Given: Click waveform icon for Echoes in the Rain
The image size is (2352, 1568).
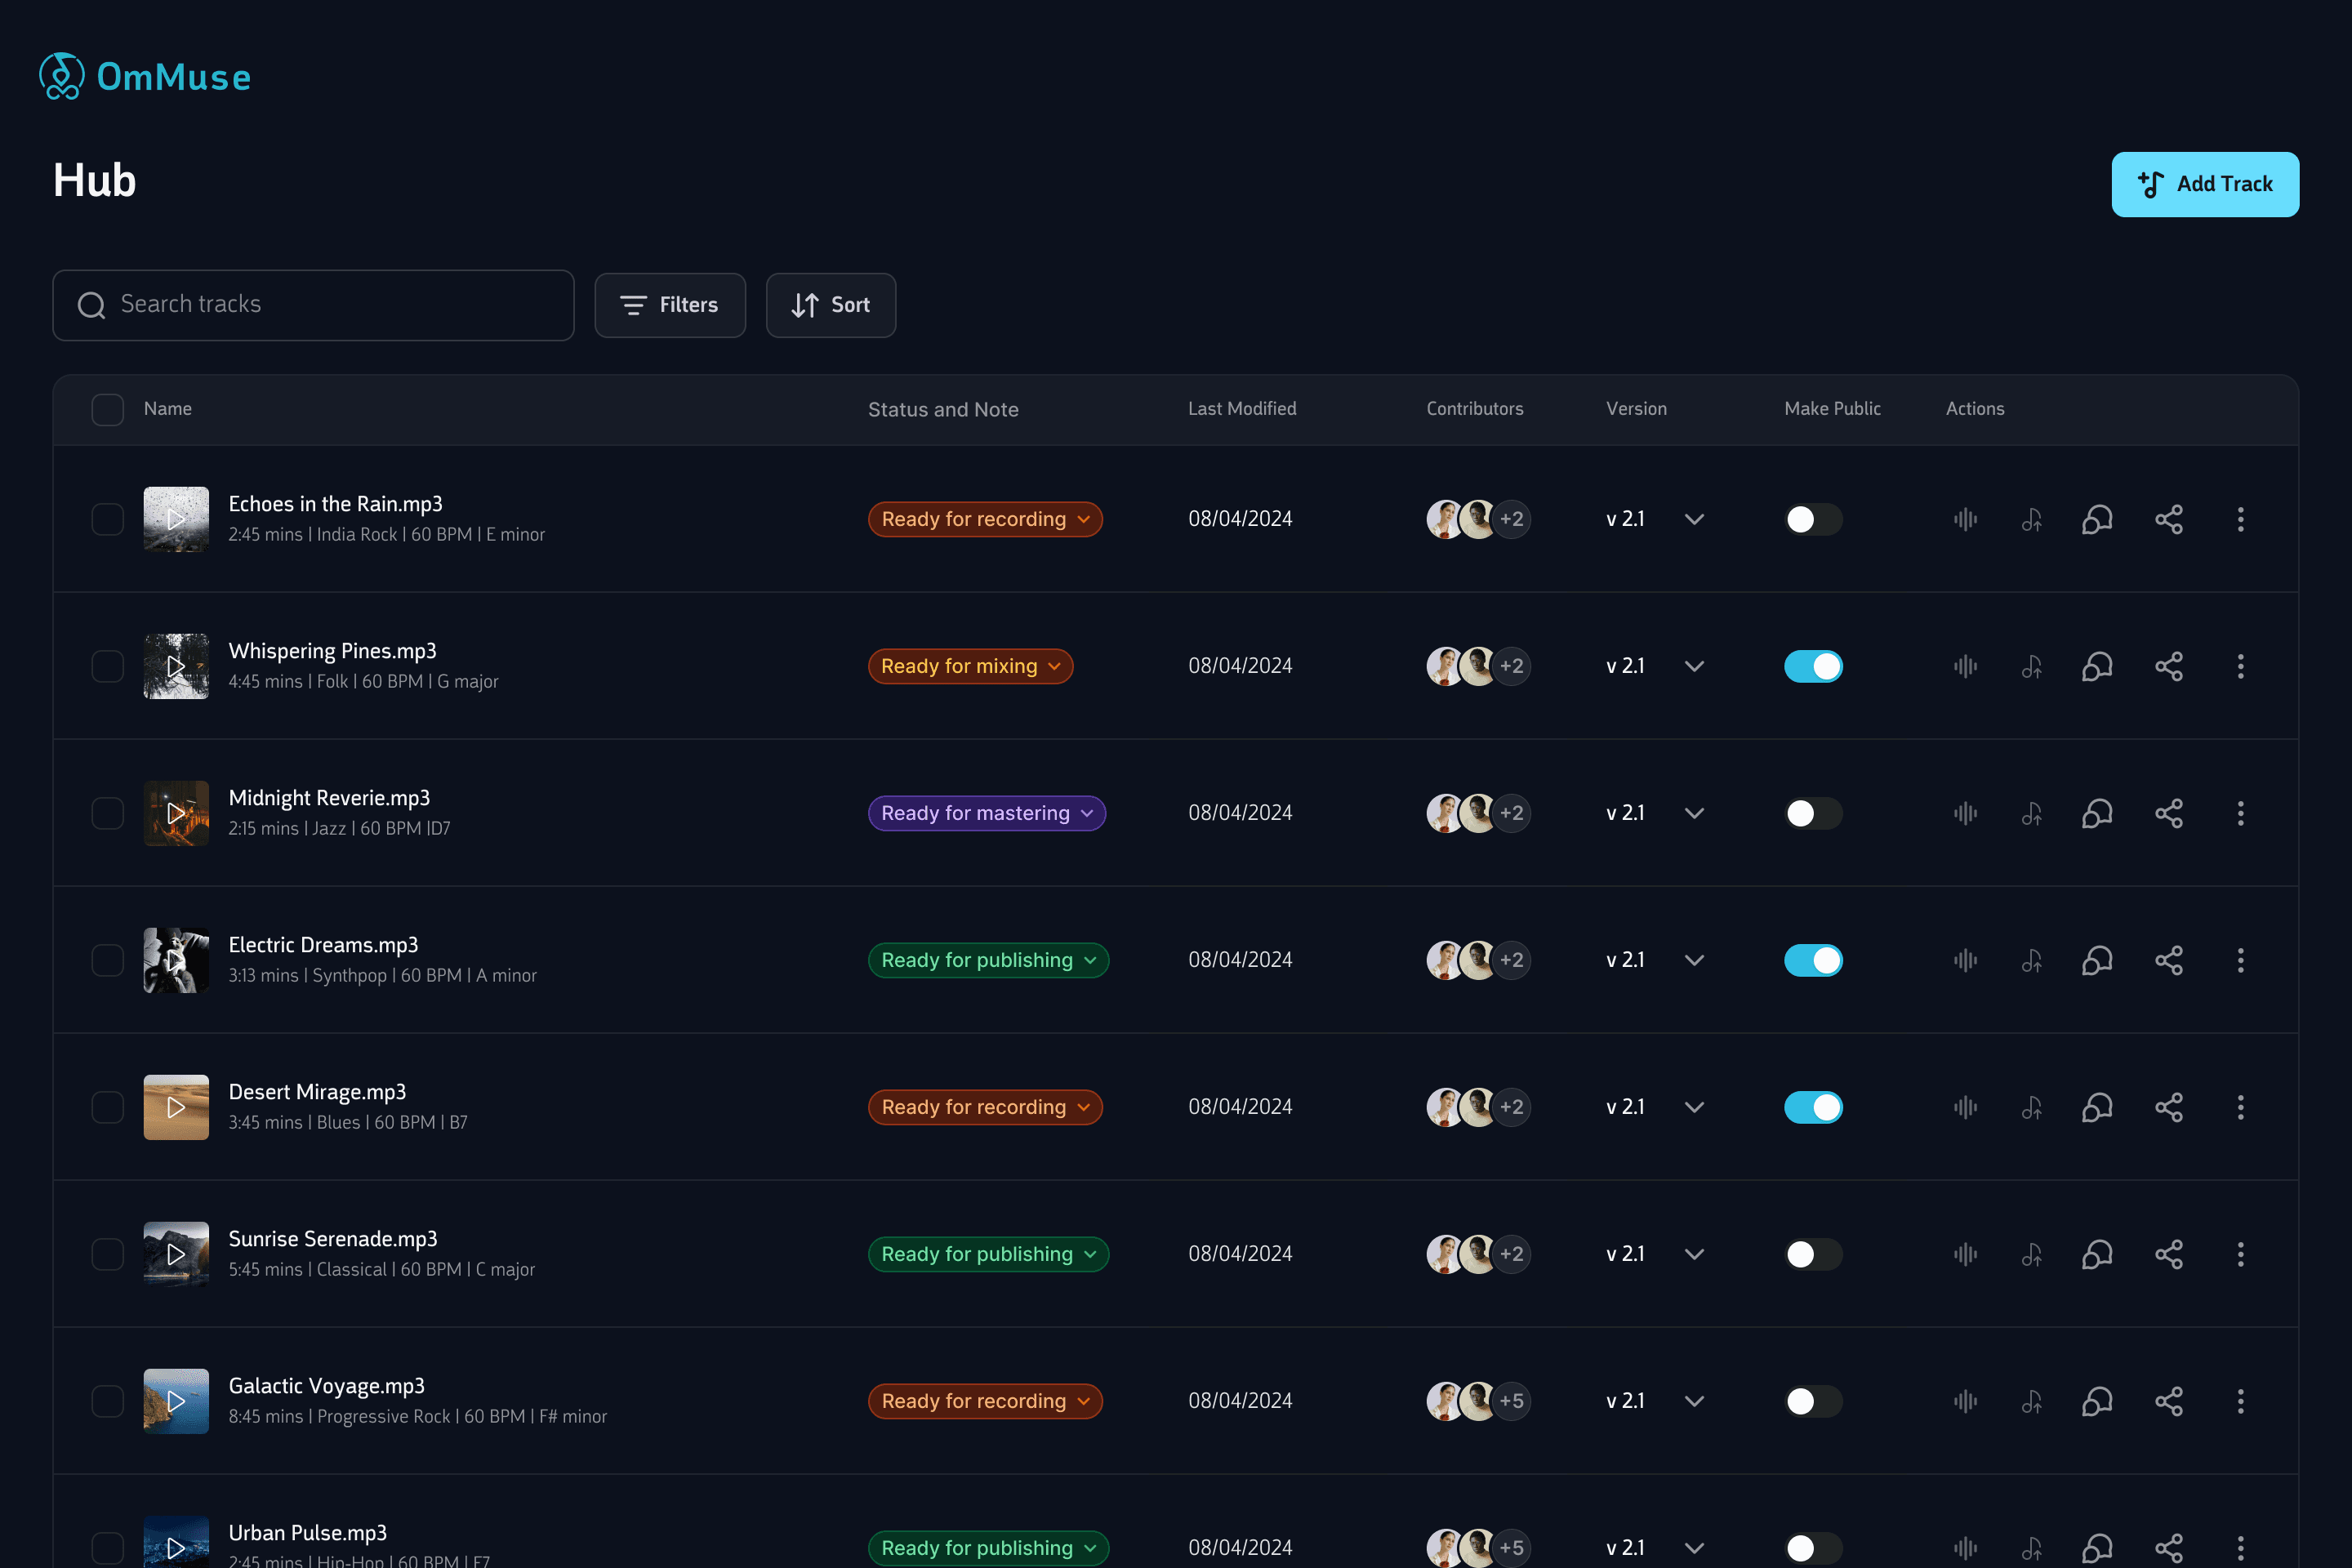Looking at the screenshot, I should pyautogui.click(x=1965, y=519).
